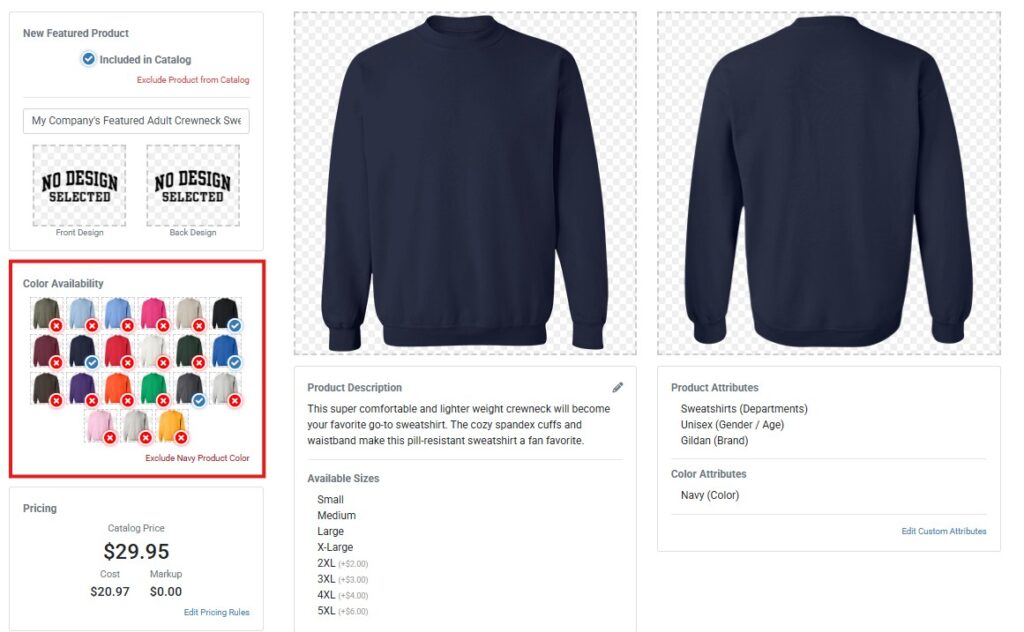Select the gold yellow sweatshirt swatch
This screenshot has height=632, width=1024.
coord(172,426)
